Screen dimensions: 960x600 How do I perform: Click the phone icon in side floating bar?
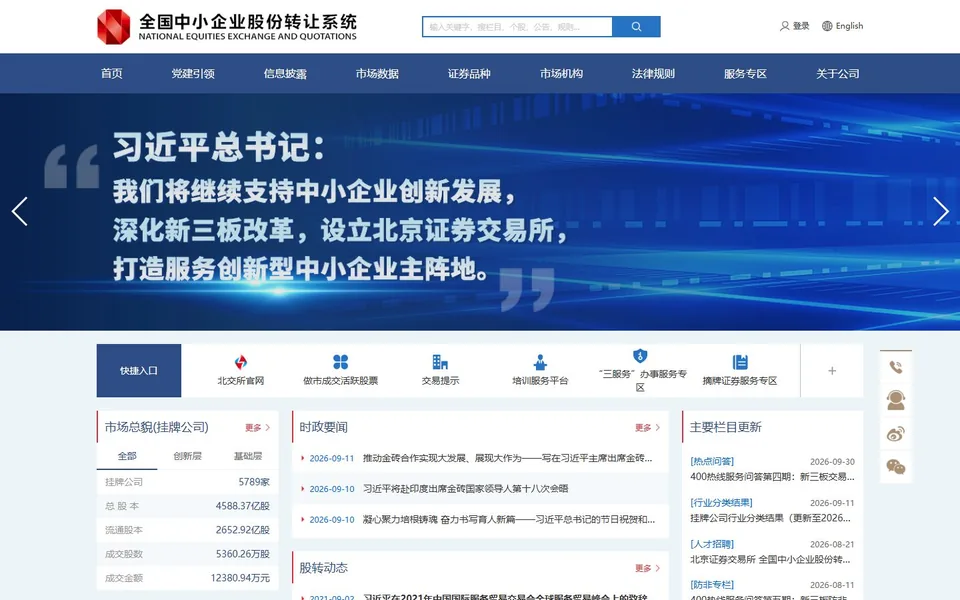pyautogui.click(x=896, y=367)
